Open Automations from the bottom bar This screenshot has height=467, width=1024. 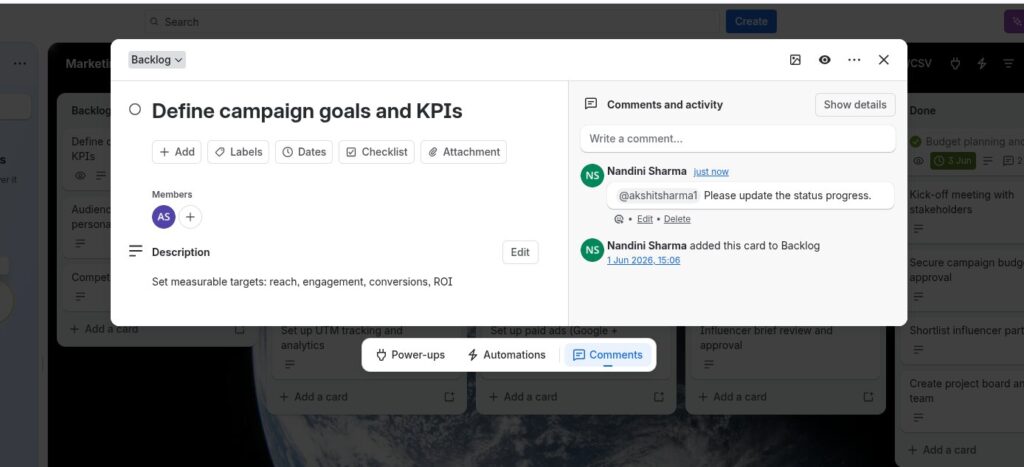click(507, 355)
